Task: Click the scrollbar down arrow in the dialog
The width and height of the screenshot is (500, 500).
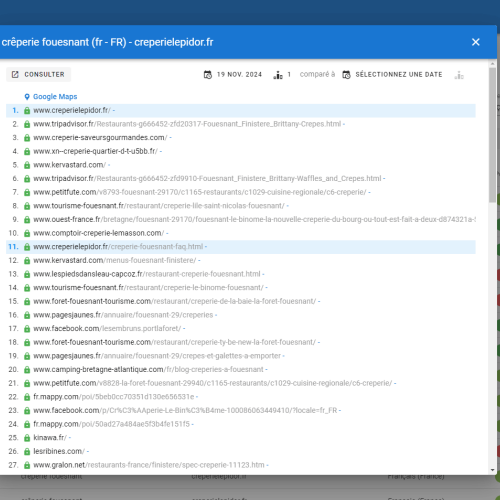Action: pos(493,470)
